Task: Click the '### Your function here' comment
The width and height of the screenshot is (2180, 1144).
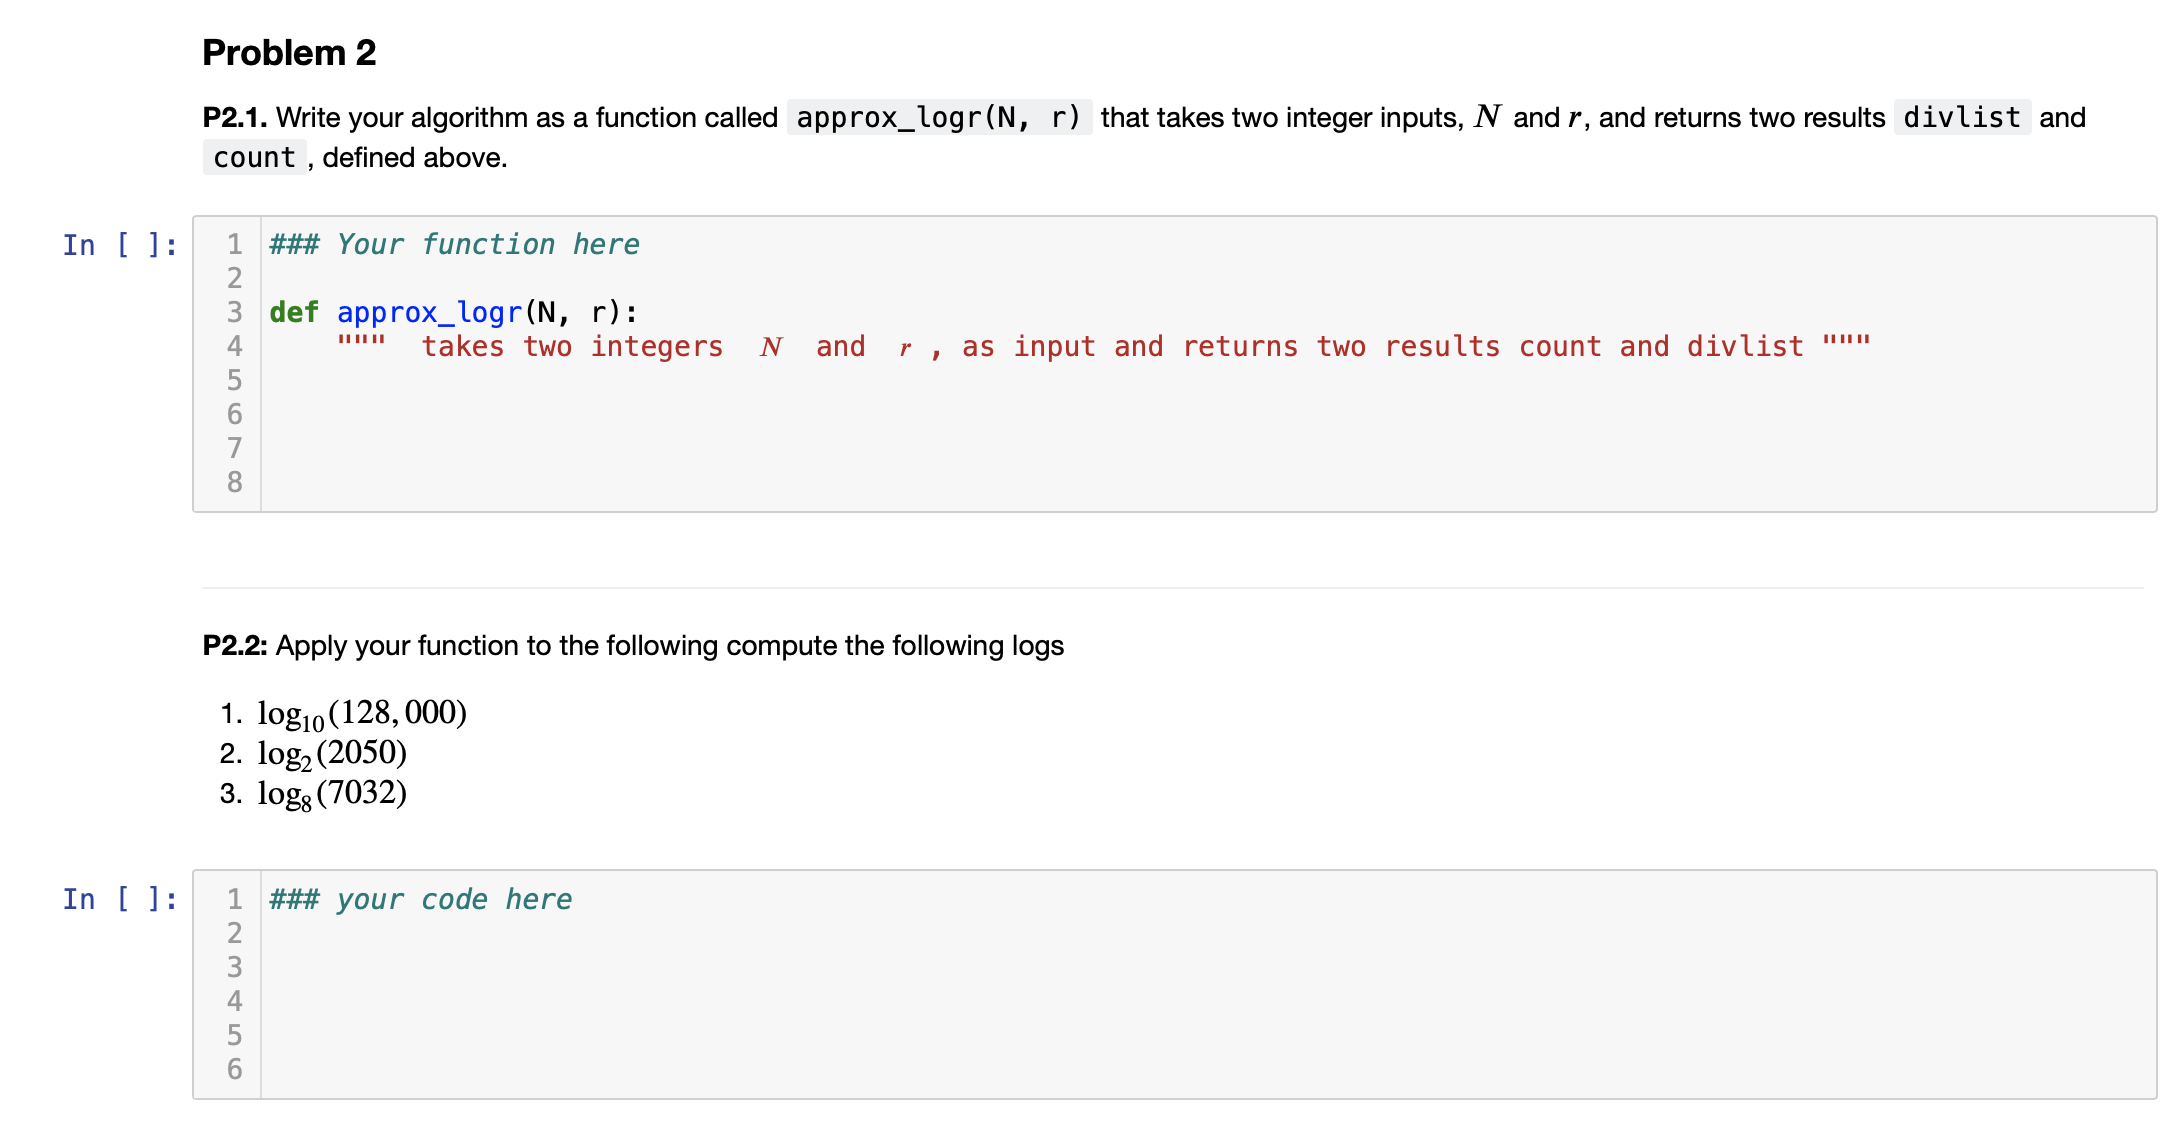Action: coord(454,244)
